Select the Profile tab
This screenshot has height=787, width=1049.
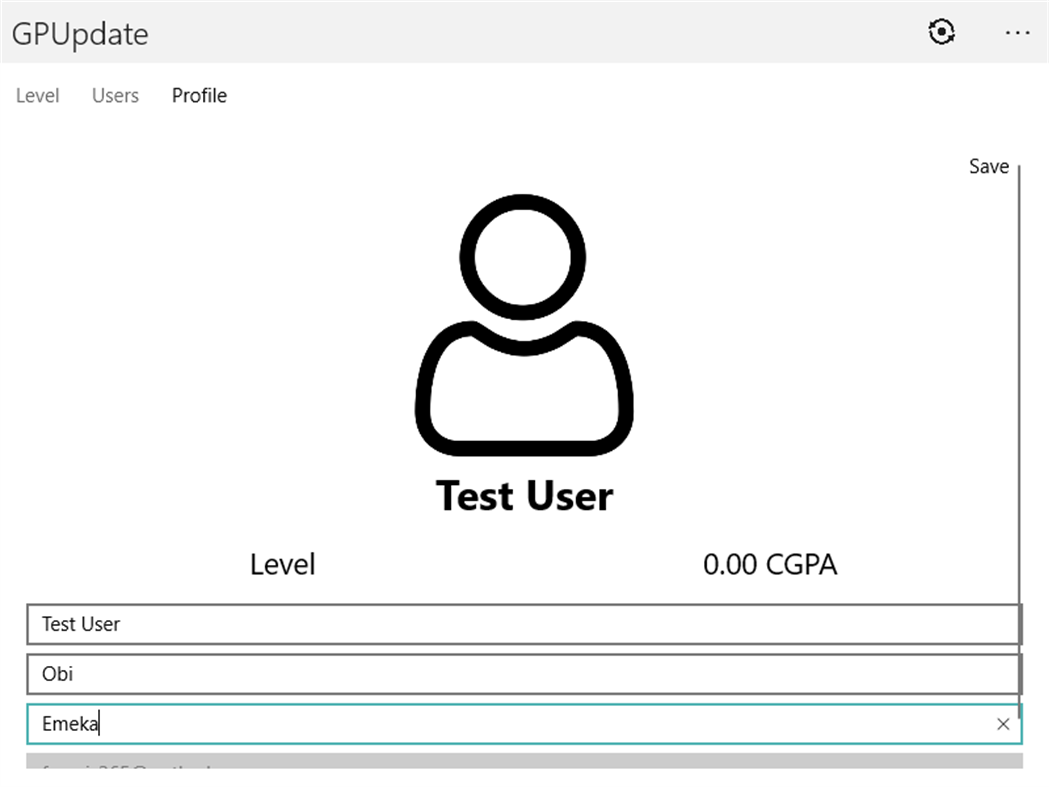(198, 95)
